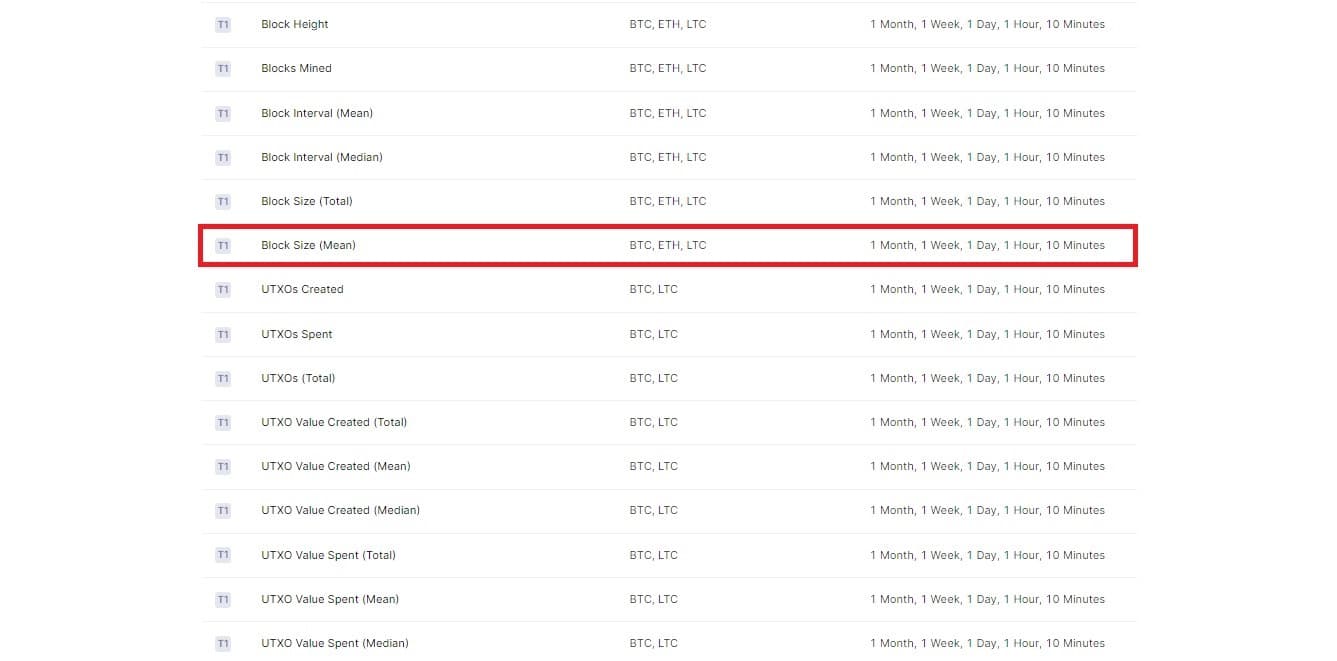Viewport: 1337px width, 661px height.
Task: Select UTXO Value Created (Mean) metric
Action: (336, 467)
